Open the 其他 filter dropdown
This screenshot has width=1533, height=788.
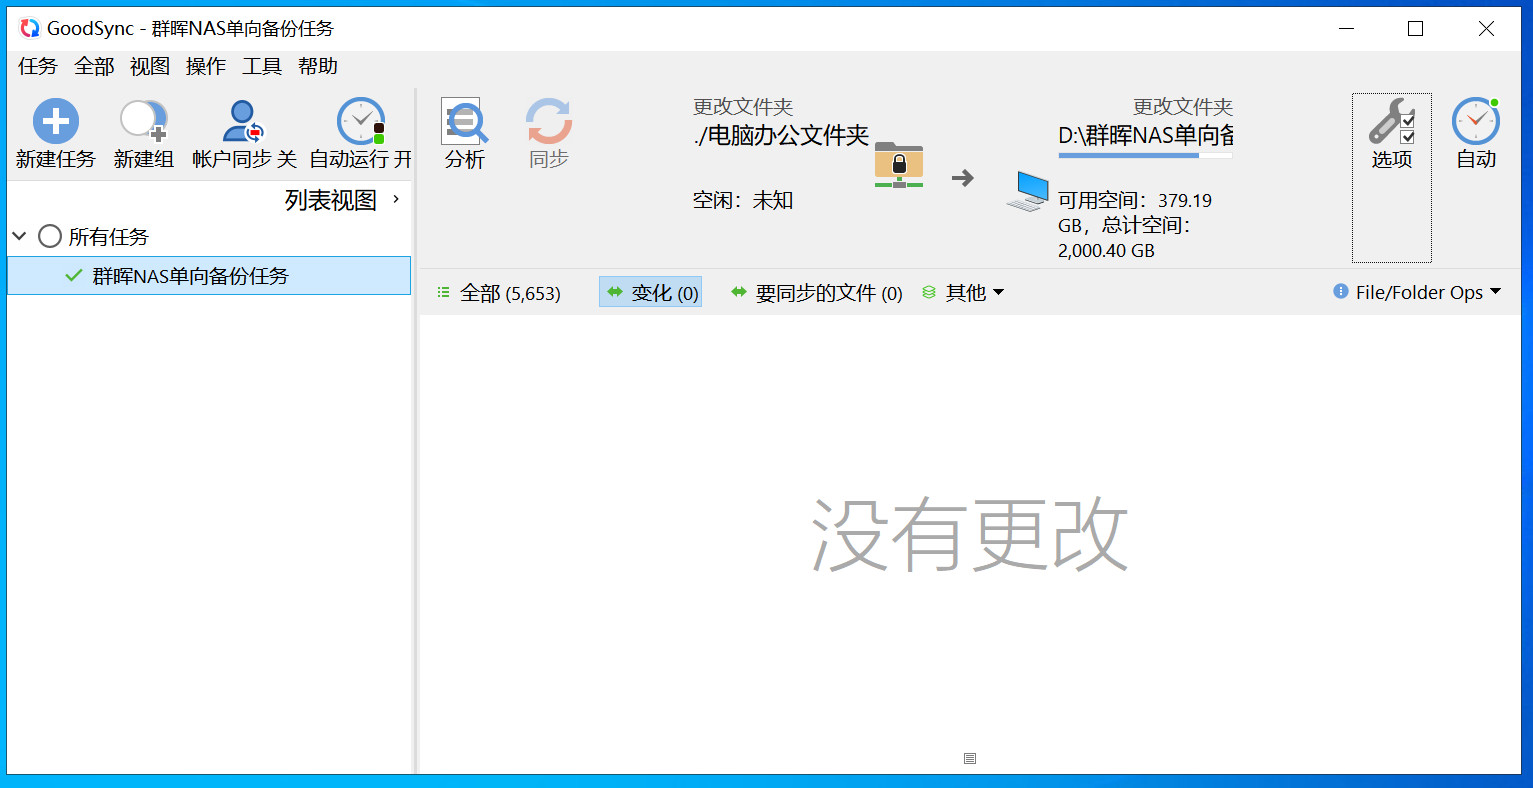(x=963, y=292)
